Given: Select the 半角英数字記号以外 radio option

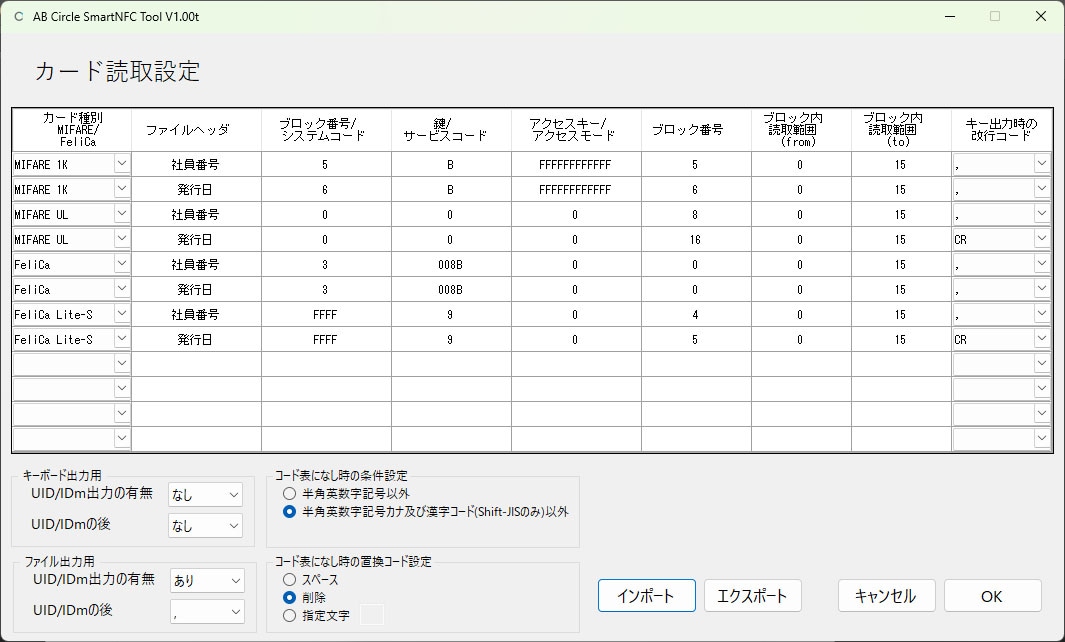Looking at the screenshot, I should point(290,493).
